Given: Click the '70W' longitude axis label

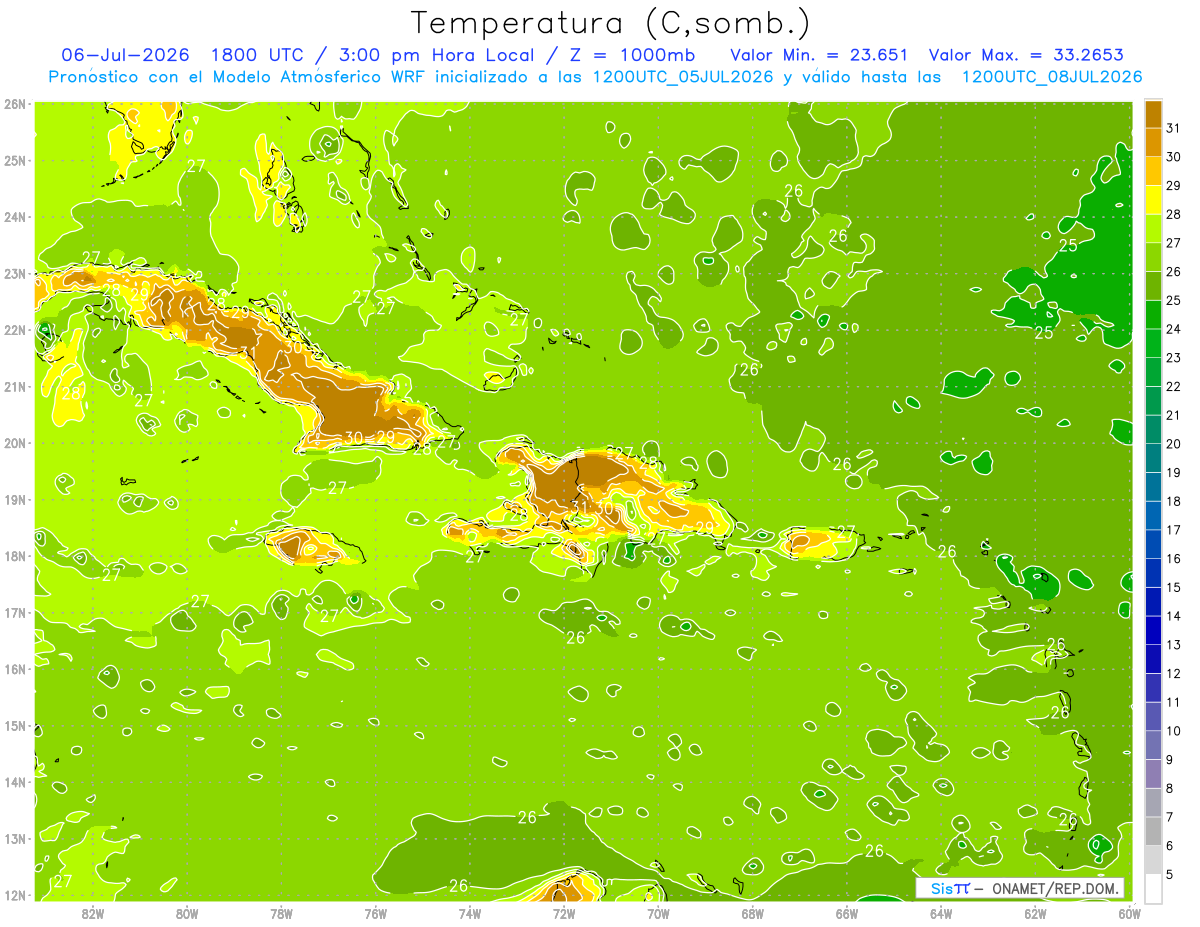Looking at the screenshot, I should pos(658,912).
